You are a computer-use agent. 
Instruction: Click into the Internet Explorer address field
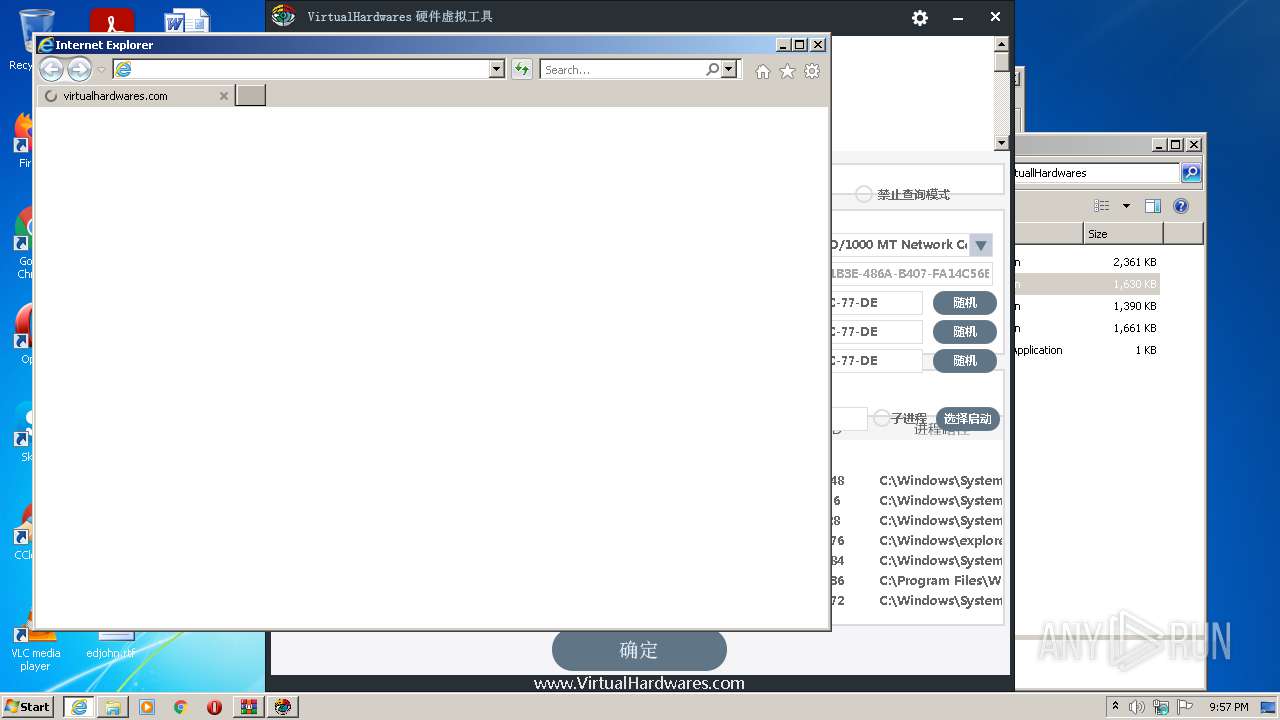[x=310, y=69]
